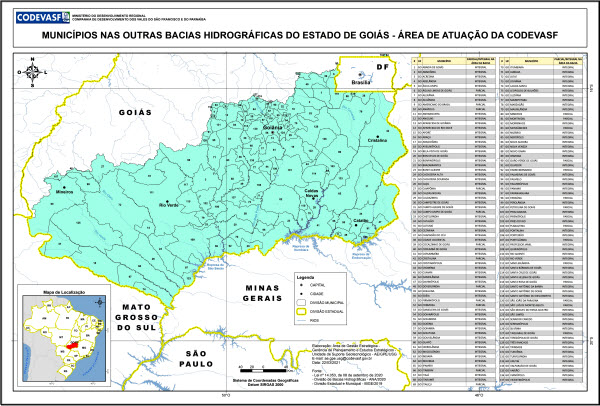Click the Legenda heading
Image resolution: width=600 pixels, height=406 pixels.
point(305,277)
